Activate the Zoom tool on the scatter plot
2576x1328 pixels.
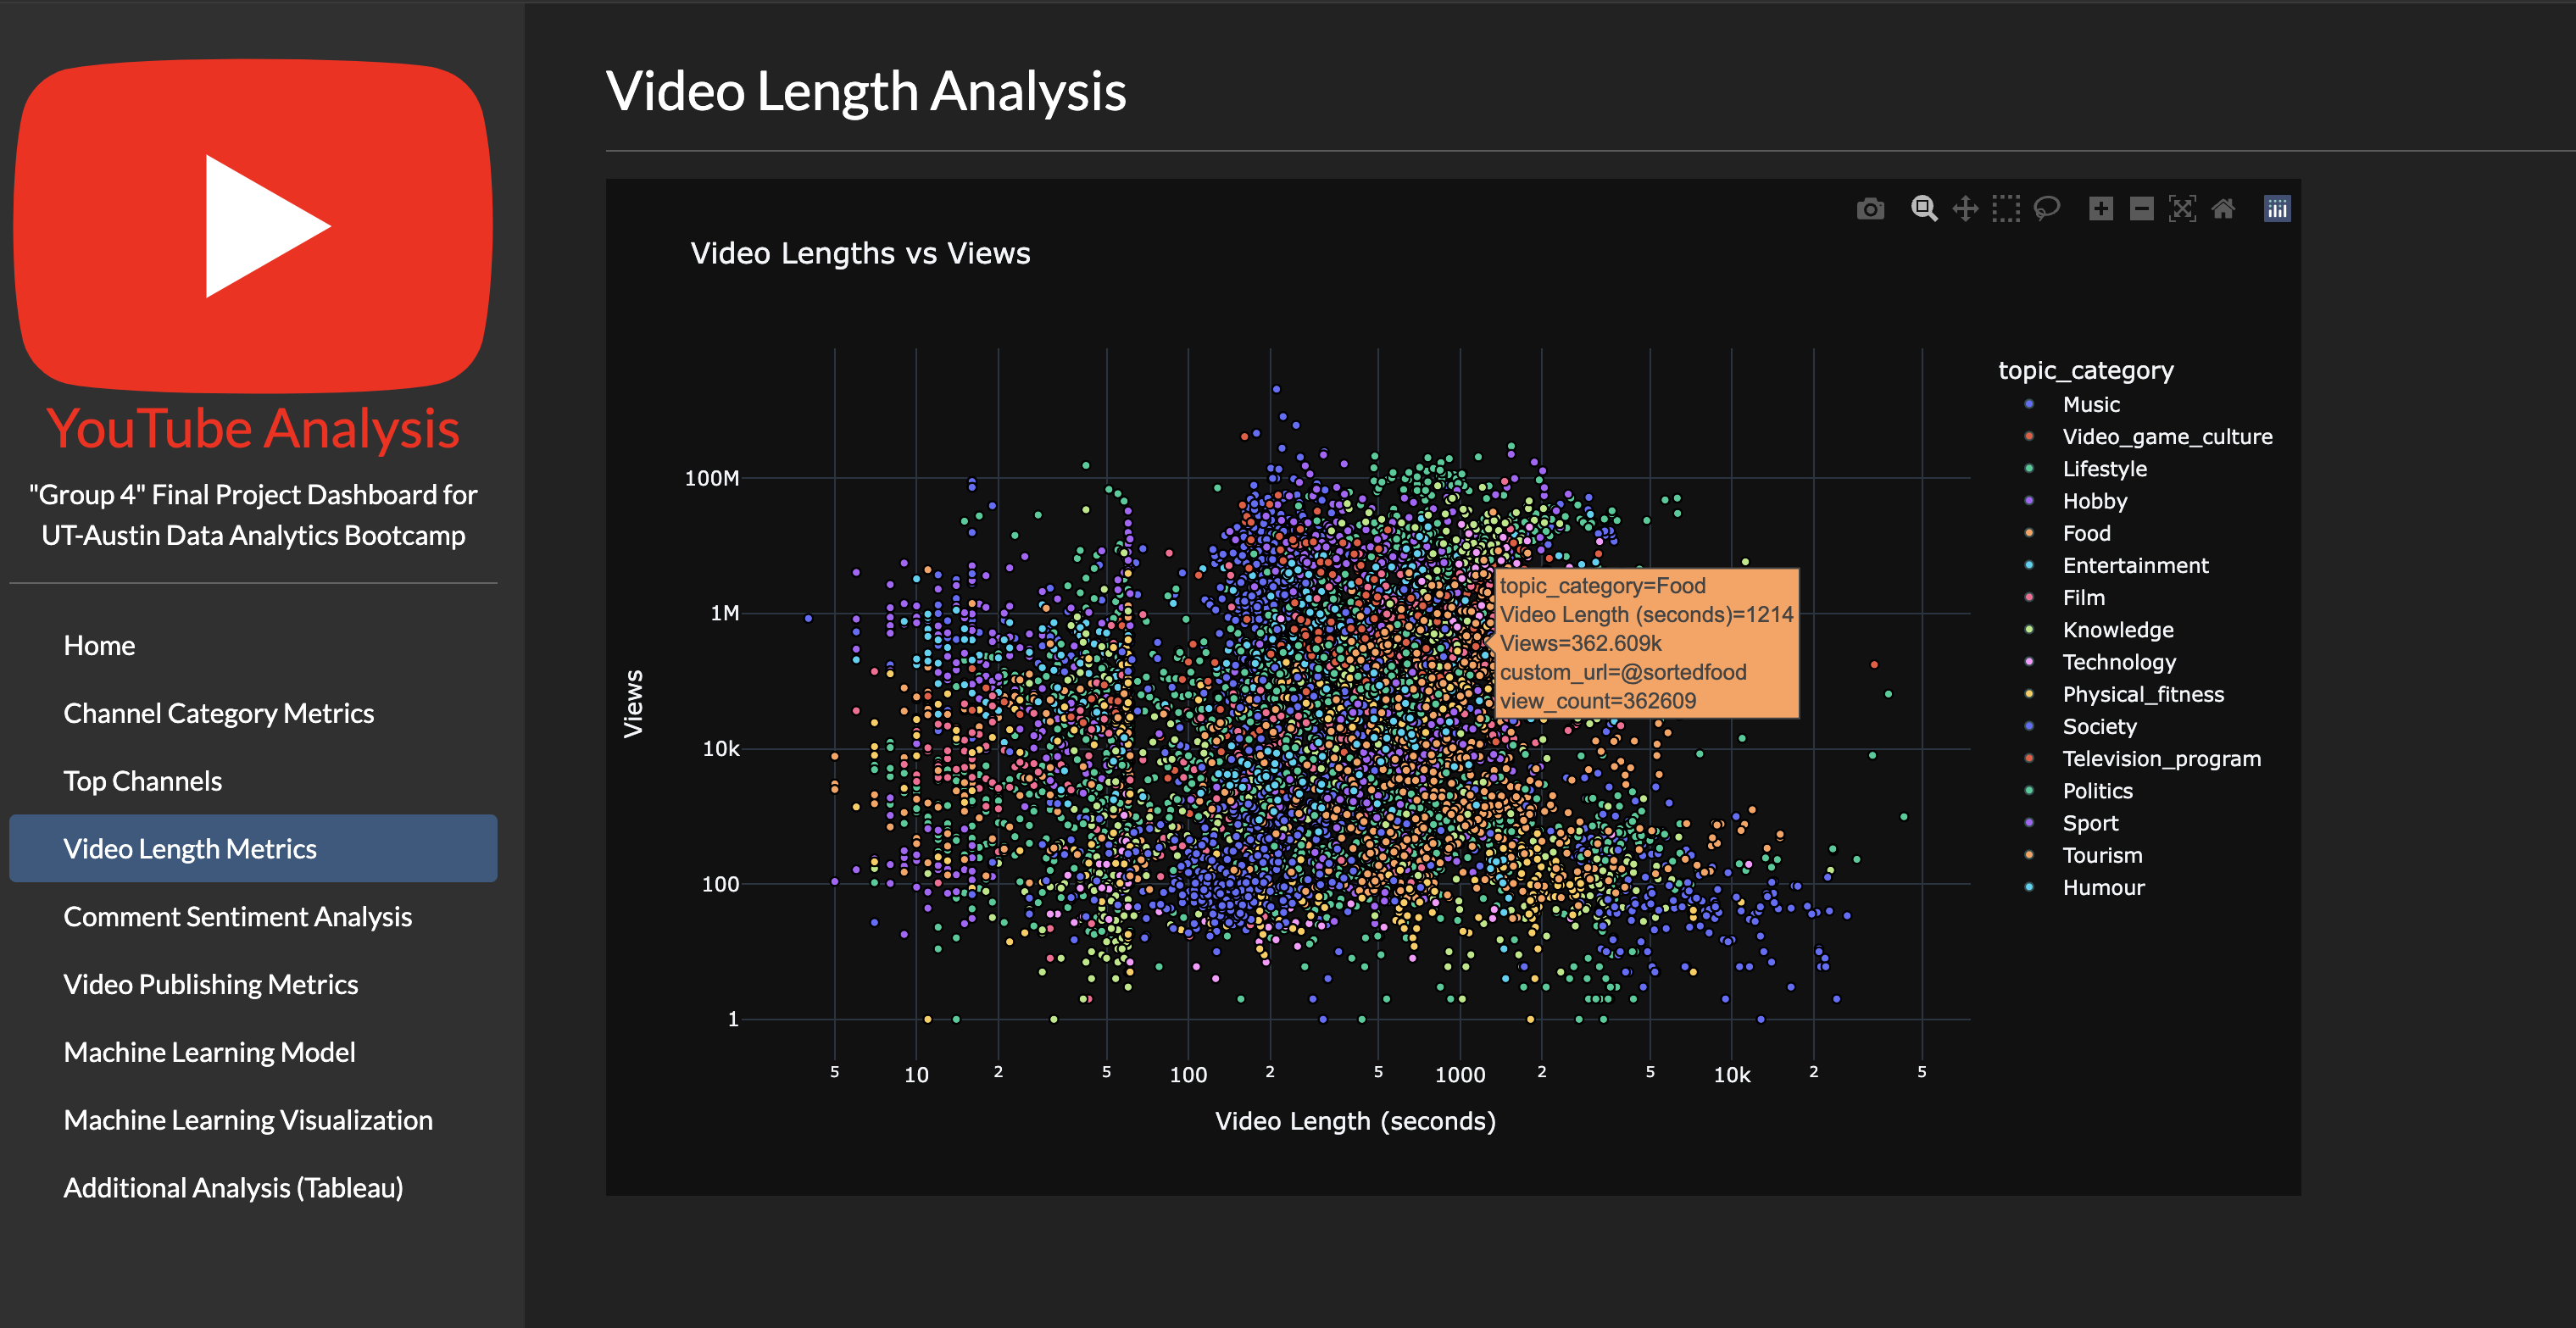[1923, 208]
